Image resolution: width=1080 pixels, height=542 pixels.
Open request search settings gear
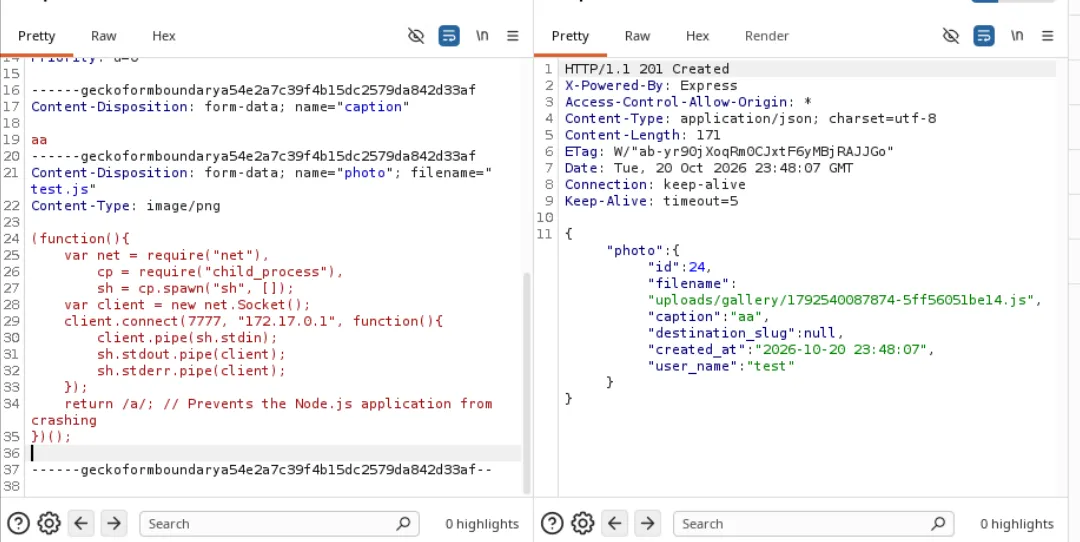pyautogui.click(x=49, y=523)
